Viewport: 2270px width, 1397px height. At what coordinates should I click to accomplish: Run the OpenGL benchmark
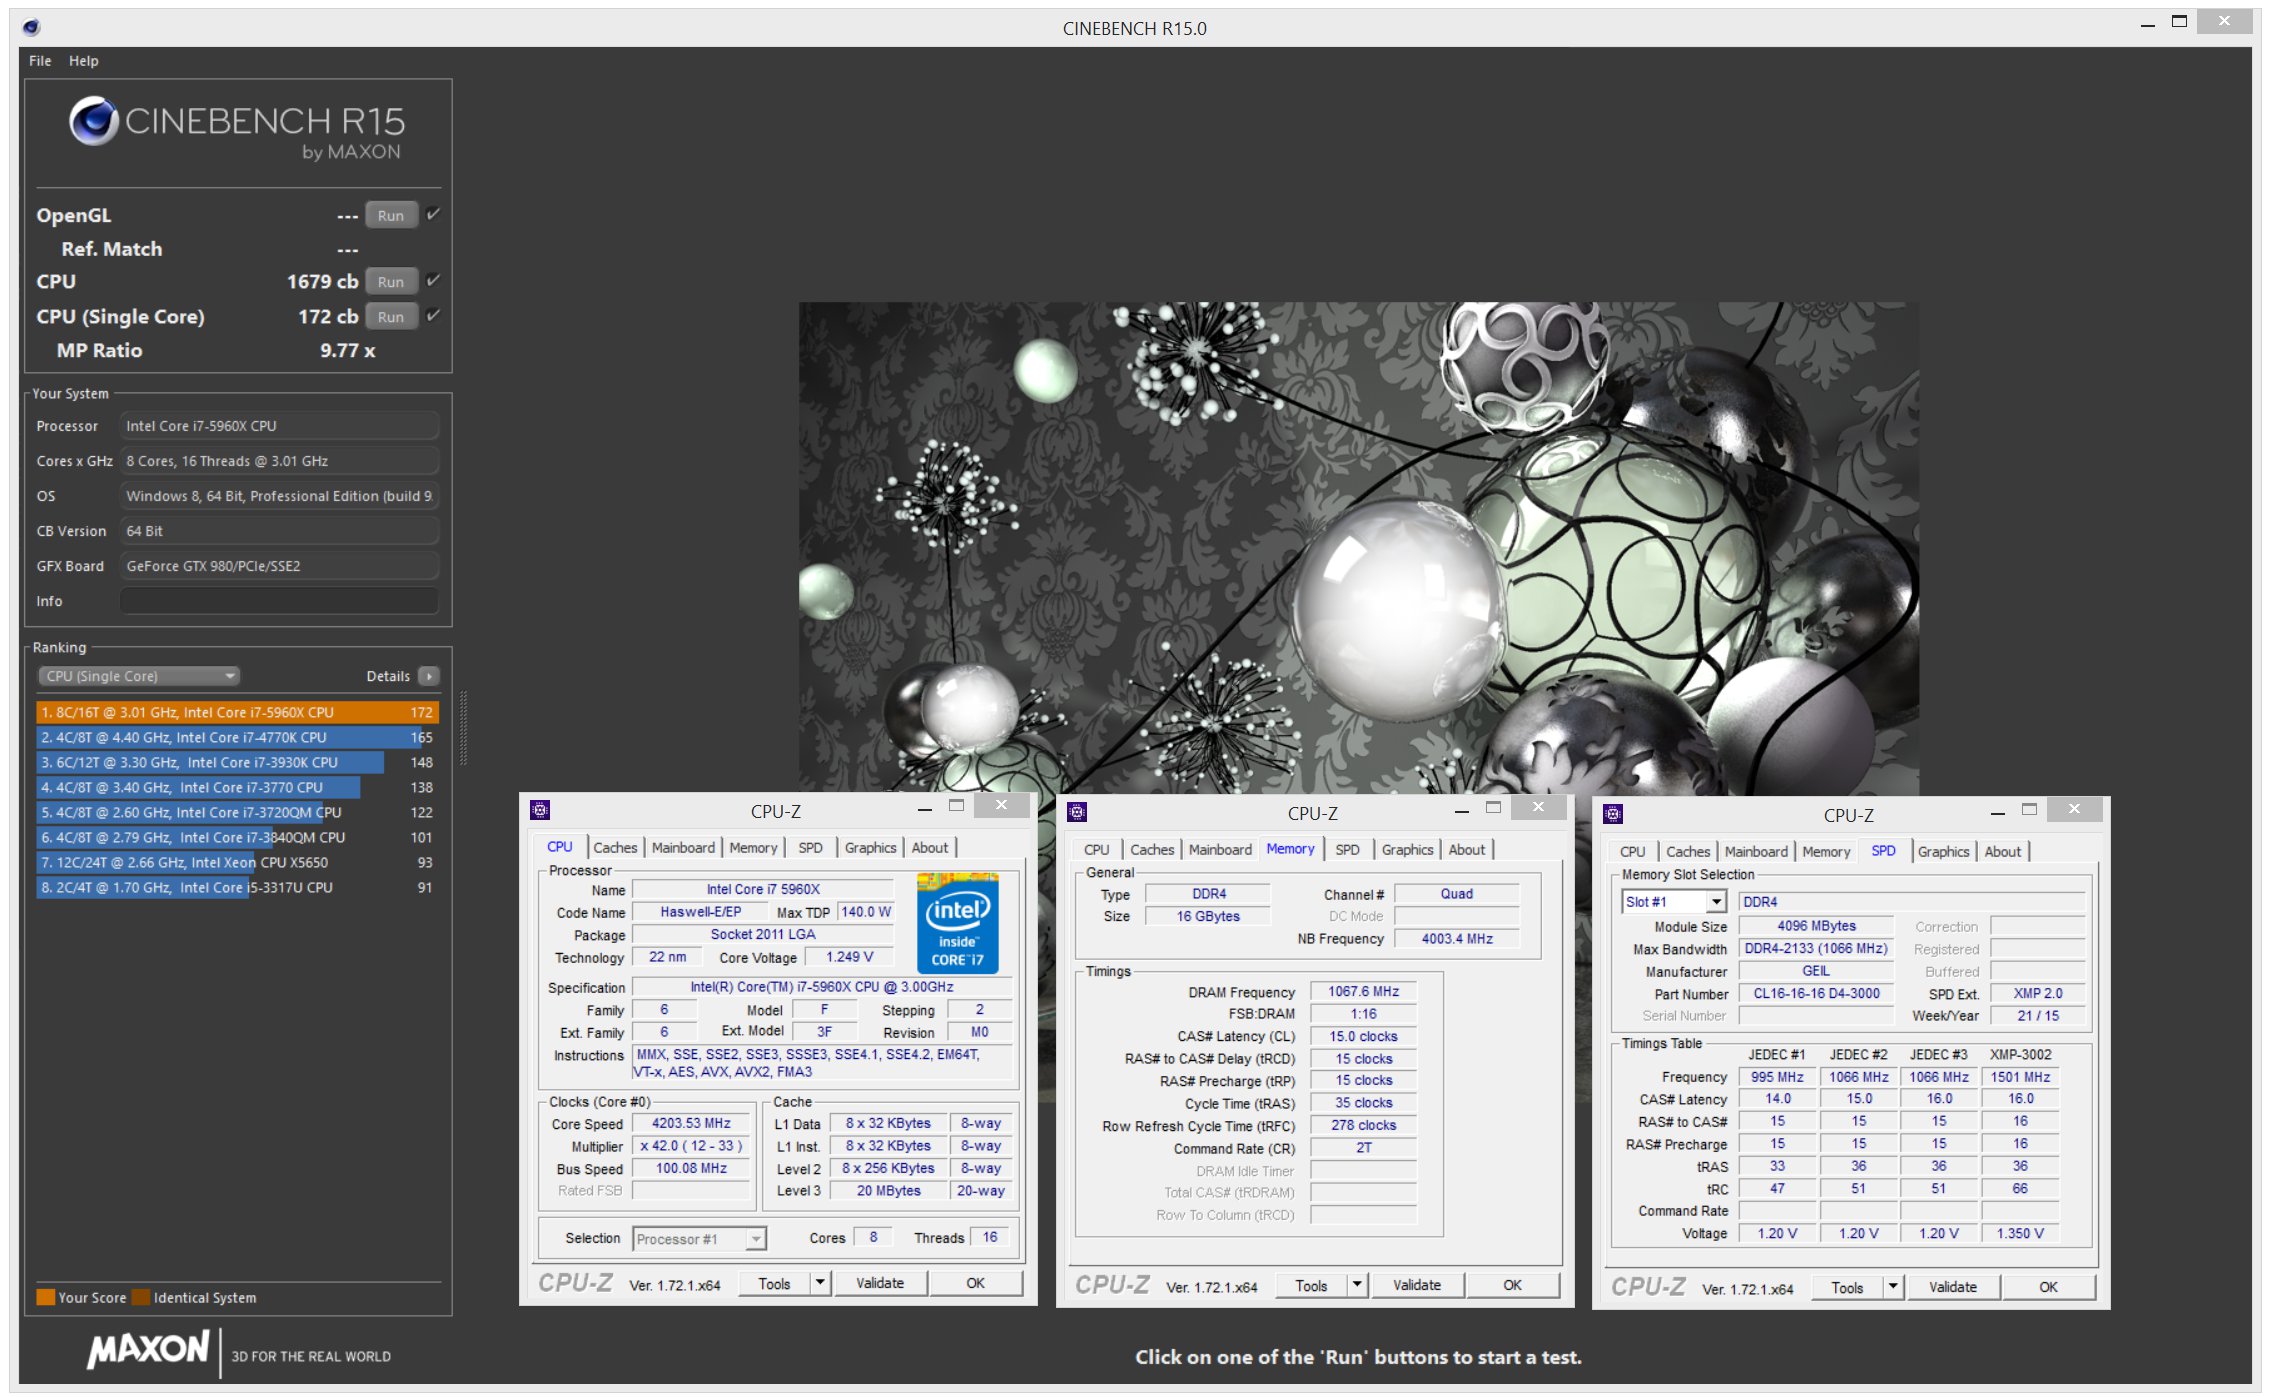(x=391, y=215)
